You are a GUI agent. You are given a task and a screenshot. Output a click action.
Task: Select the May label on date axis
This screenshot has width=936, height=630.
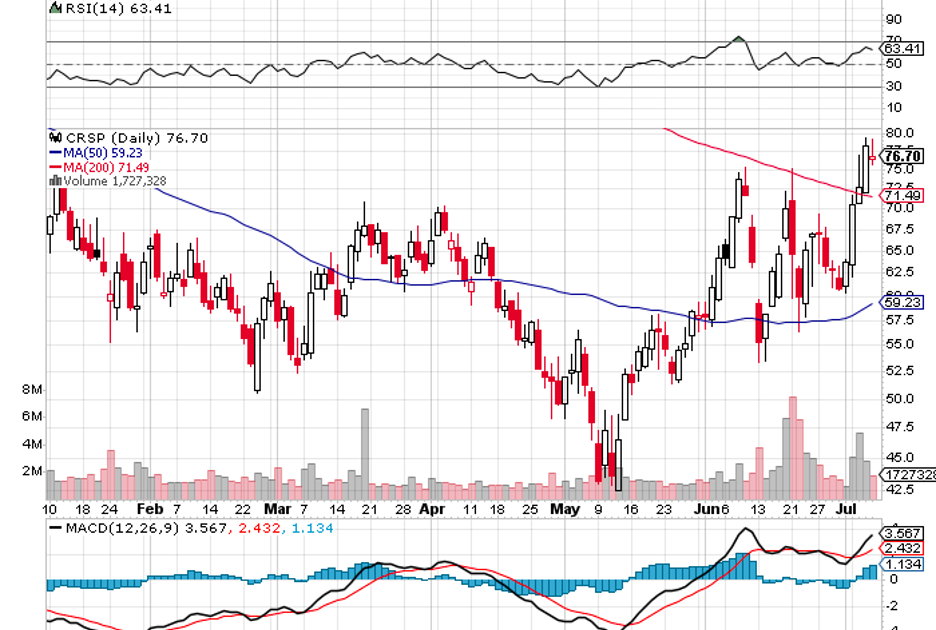(x=565, y=508)
